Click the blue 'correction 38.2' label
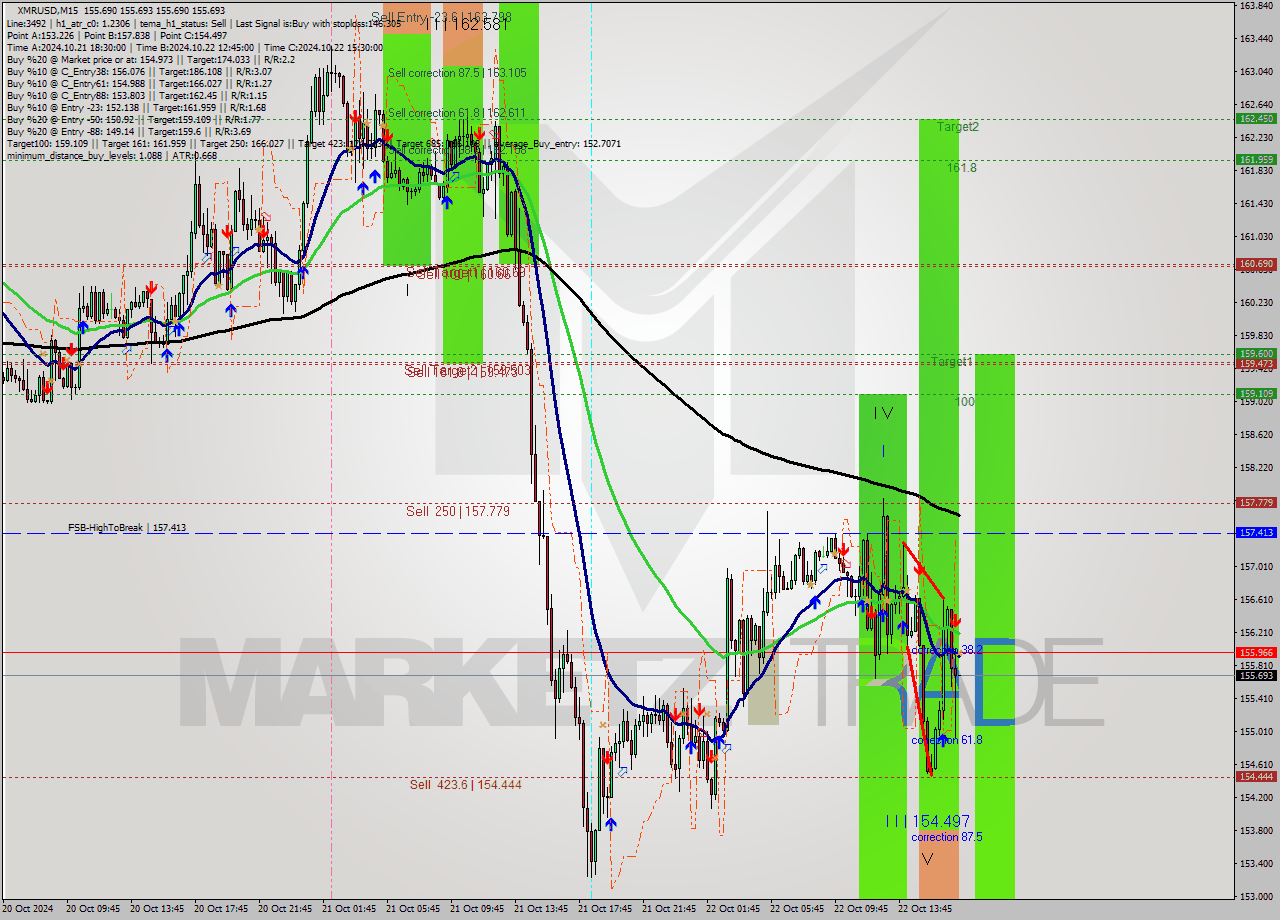Viewport: 1280px width, 920px height. click(946, 650)
